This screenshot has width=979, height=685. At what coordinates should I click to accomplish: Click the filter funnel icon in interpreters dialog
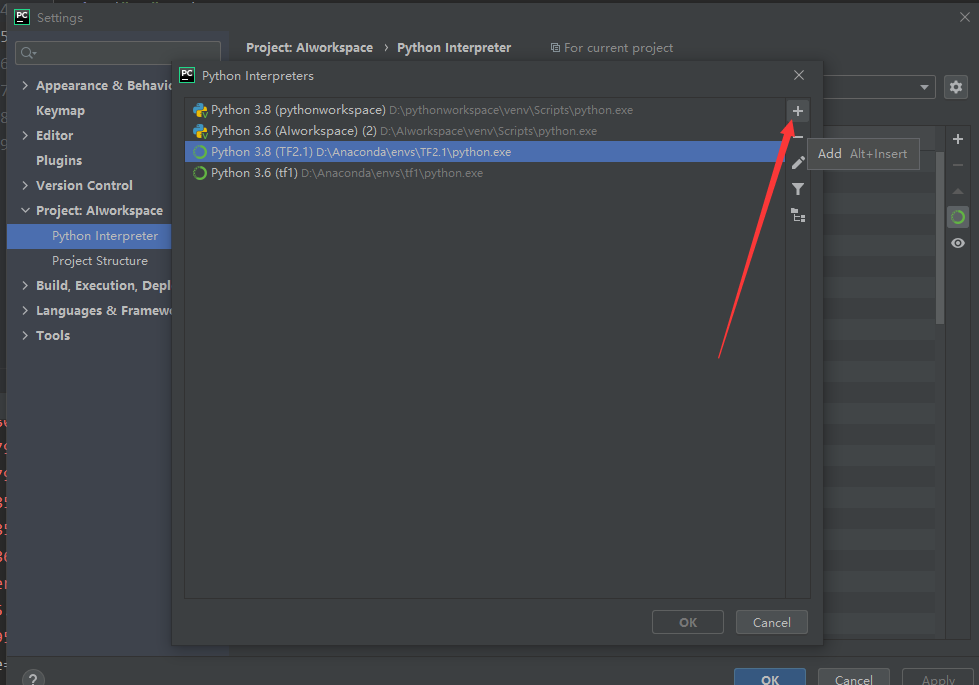point(798,189)
